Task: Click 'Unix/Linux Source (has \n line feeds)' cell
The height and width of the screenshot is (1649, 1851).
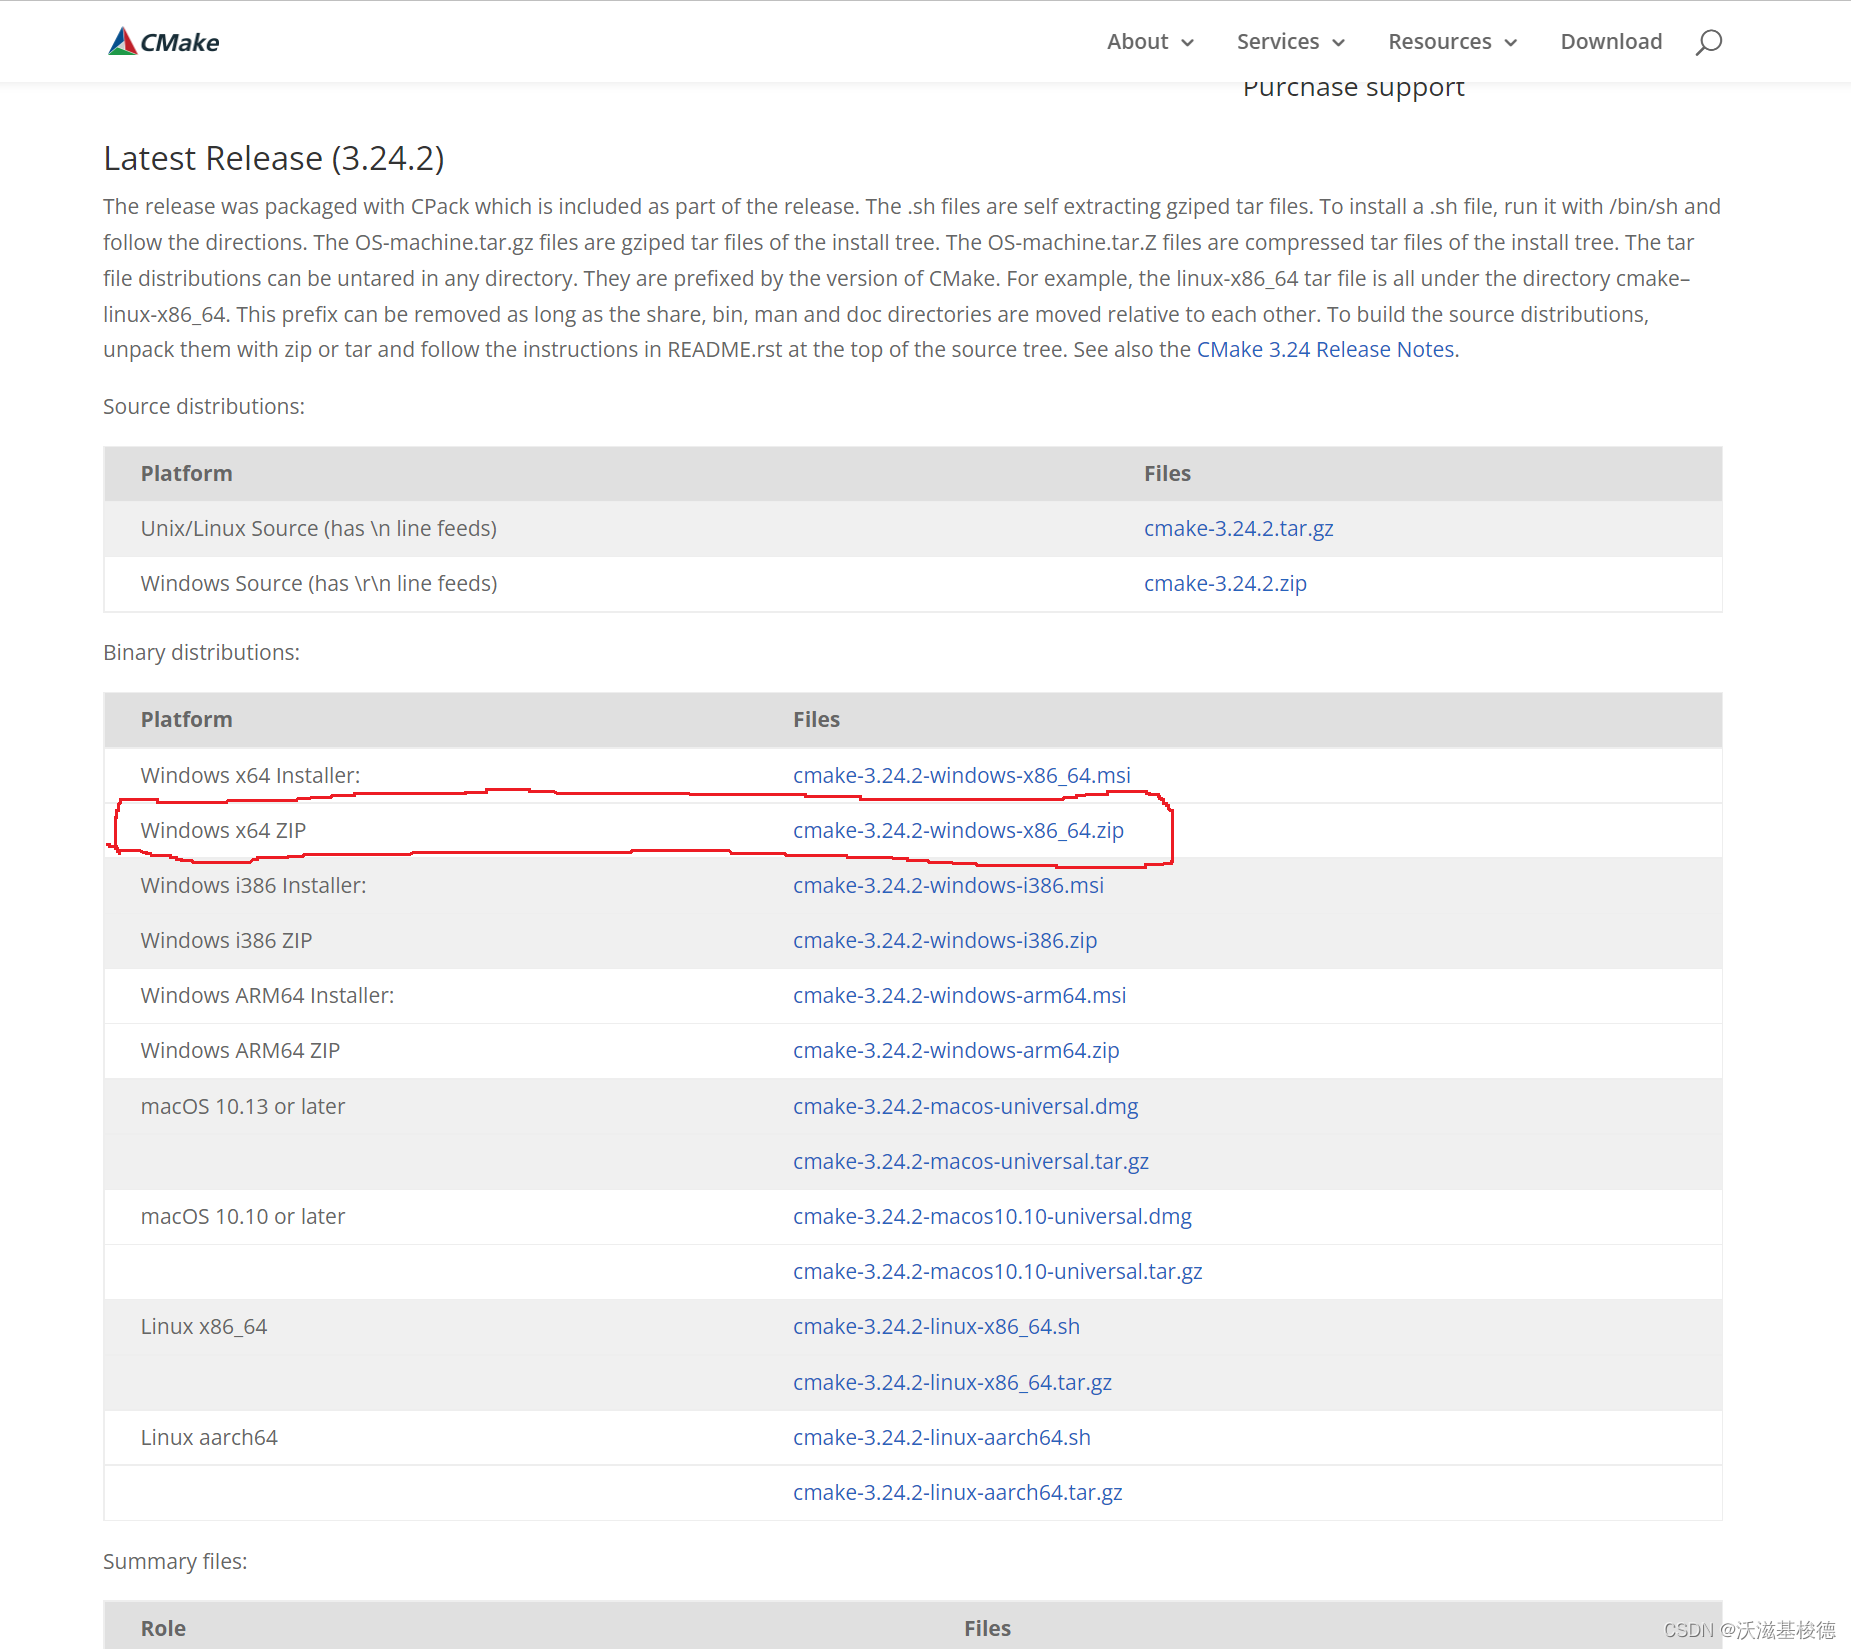Action: pyautogui.click(x=318, y=529)
